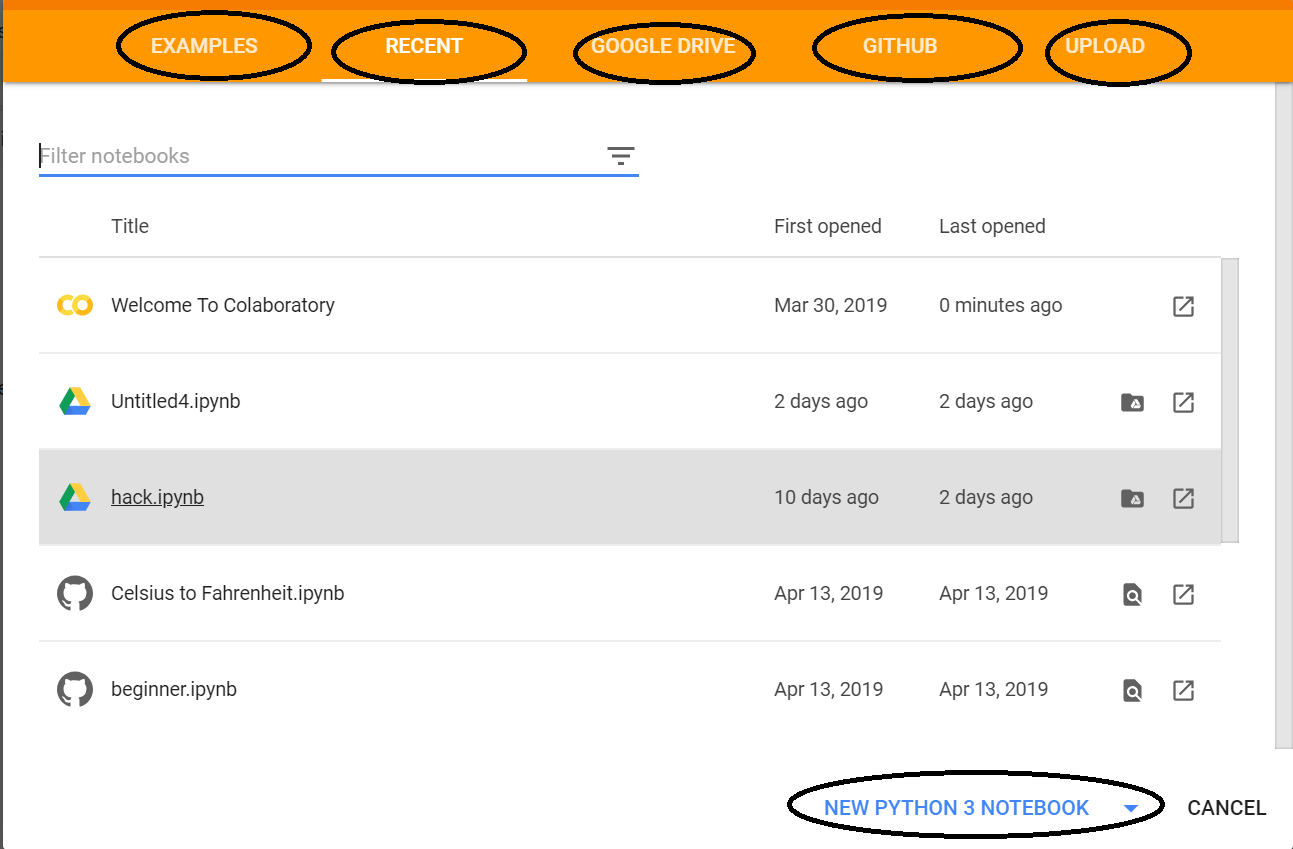The height and width of the screenshot is (849, 1293).
Task: Open Welcome To Colaboratory in new tab icon
Action: coord(1183,306)
